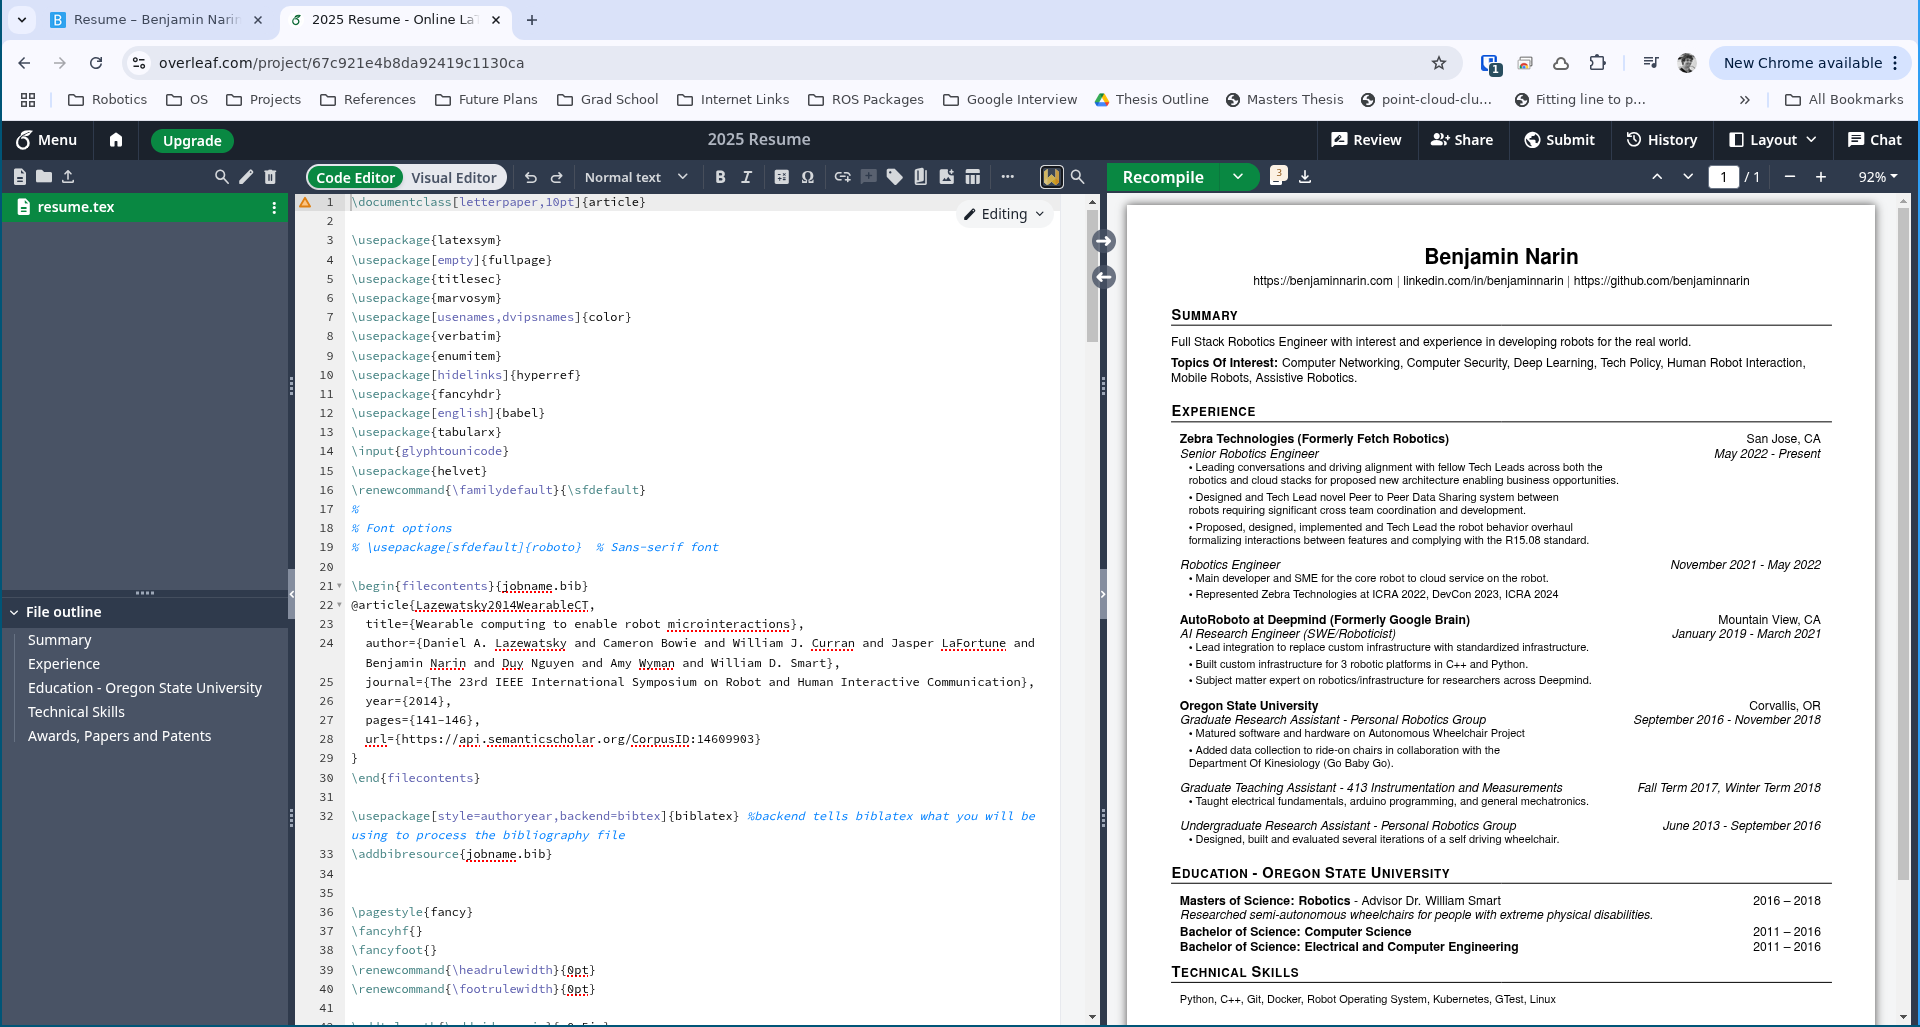
Task: Collapse the File outline section
Action: (14, 611)
